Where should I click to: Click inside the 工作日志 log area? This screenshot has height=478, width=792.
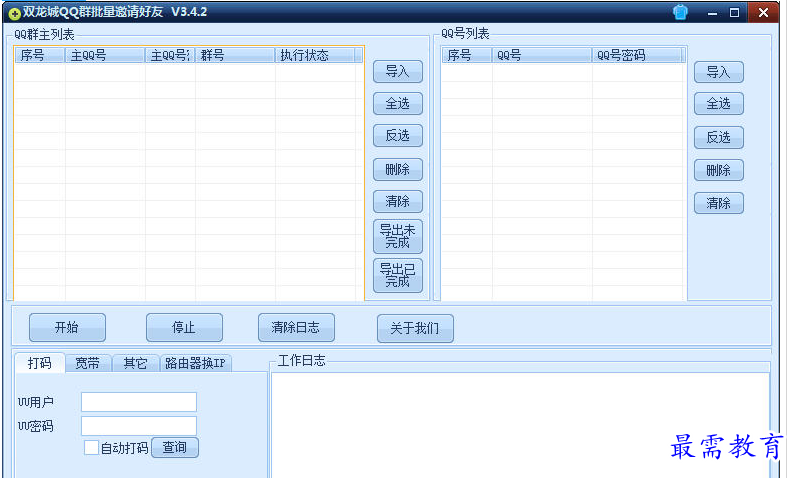520,424
